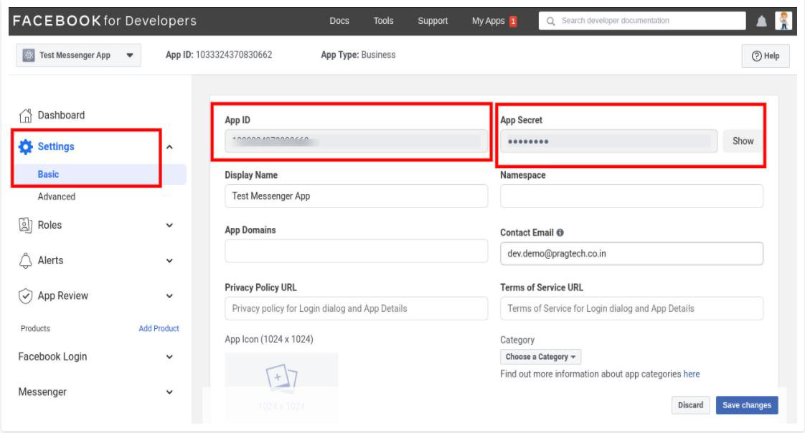
Task: Click the Display Name field
Action: pyautogui.click(x=356, y=196)
